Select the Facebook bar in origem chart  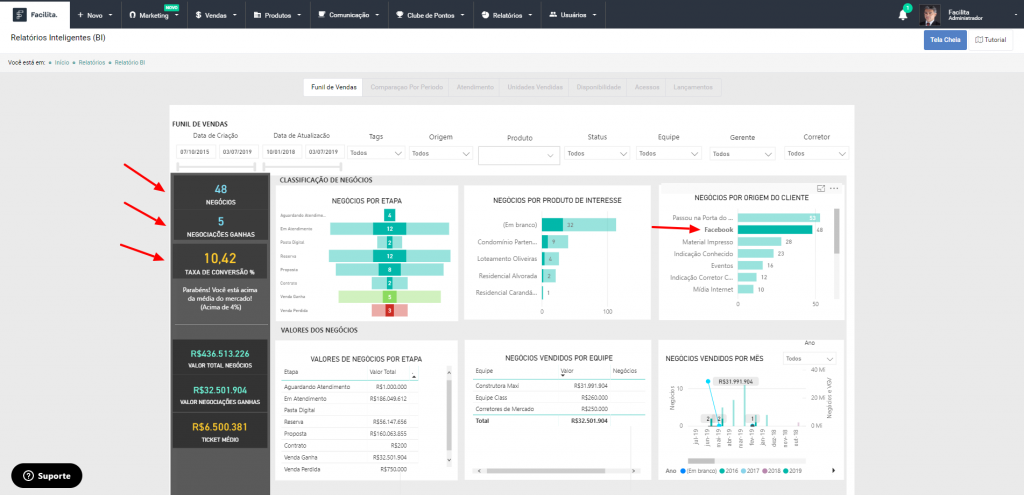click(775, 230)
